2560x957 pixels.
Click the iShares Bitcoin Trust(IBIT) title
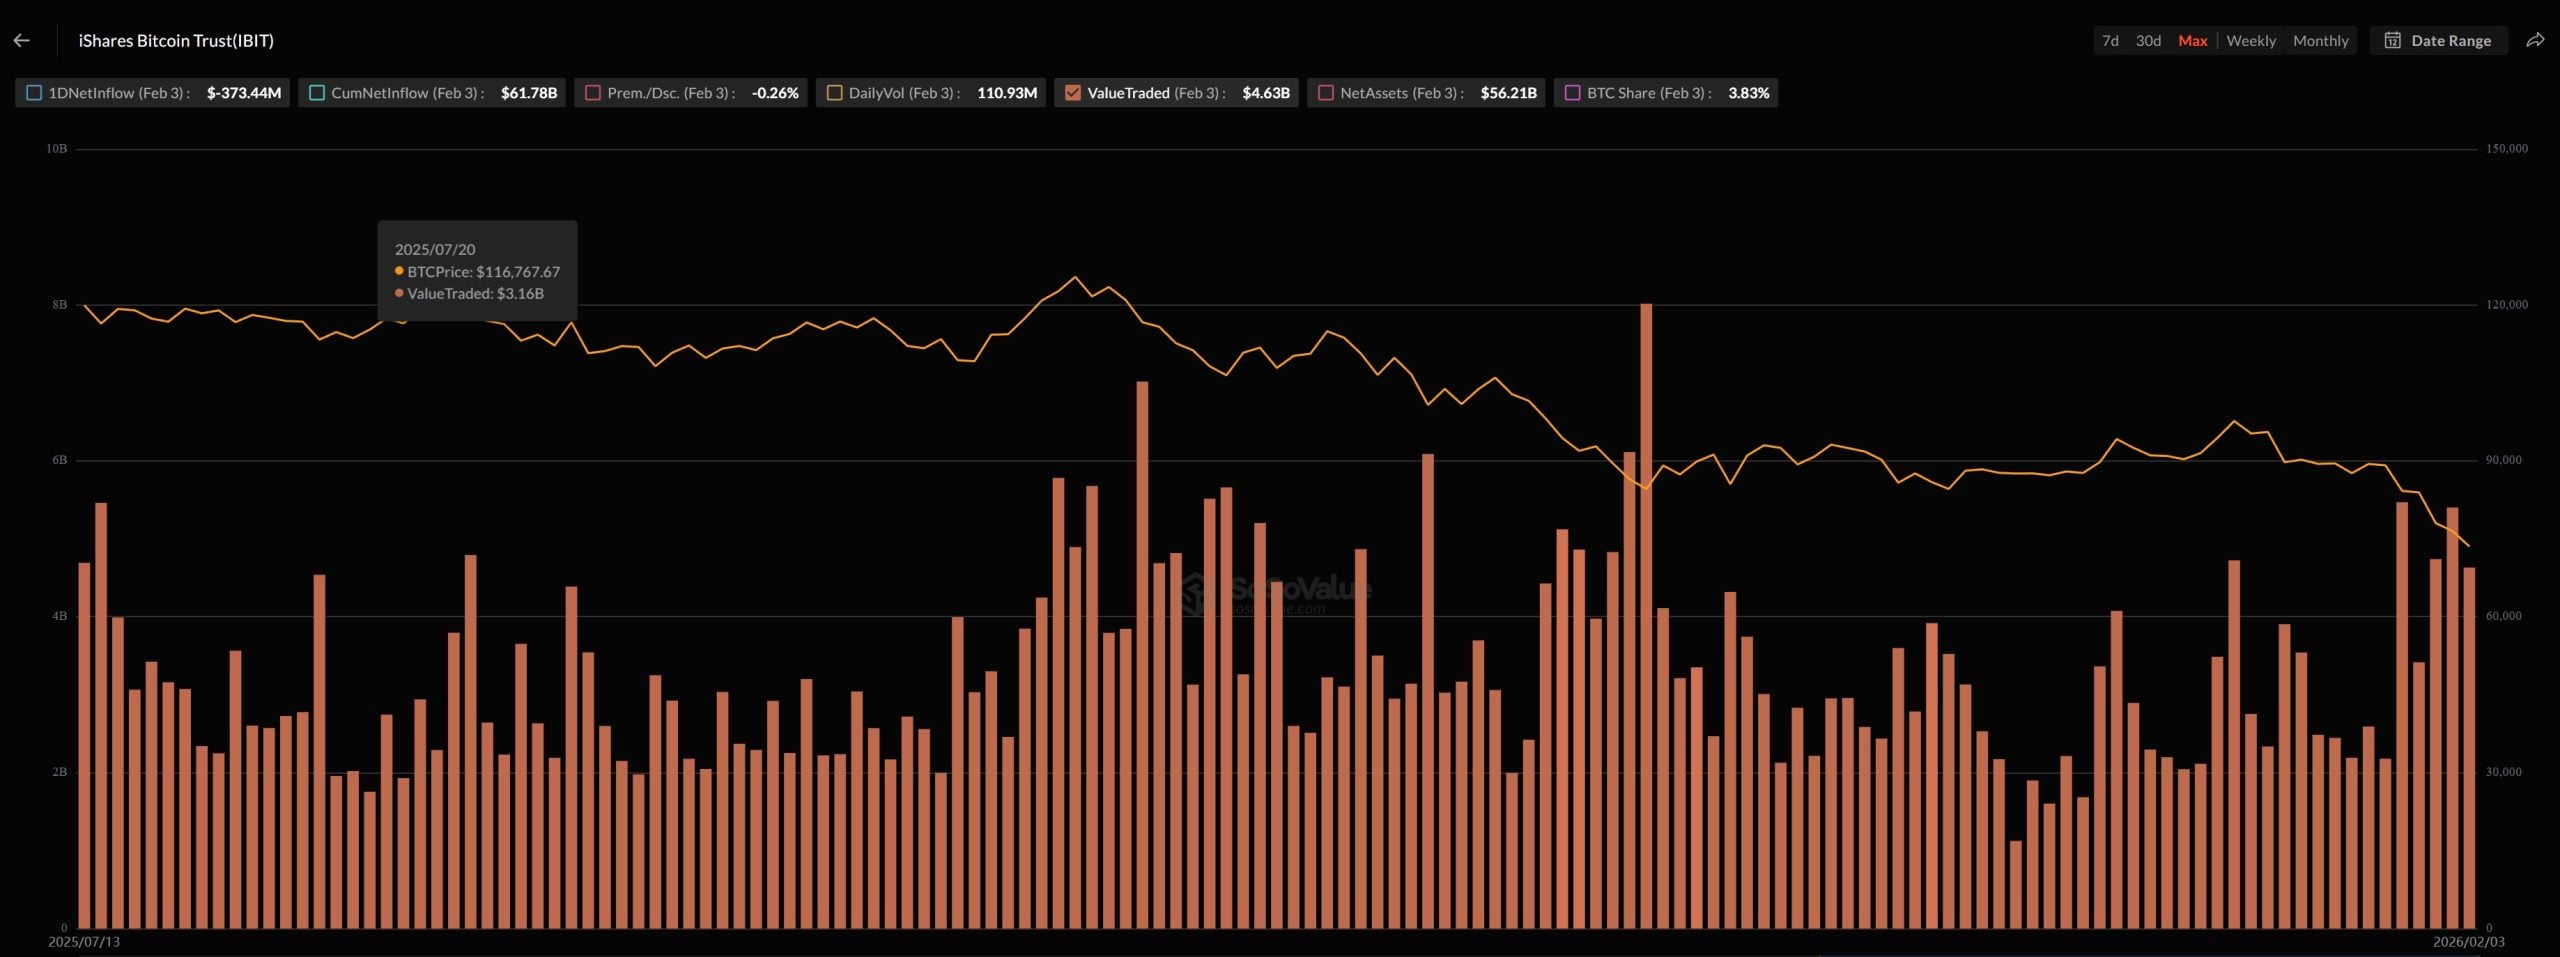[176, 41]
